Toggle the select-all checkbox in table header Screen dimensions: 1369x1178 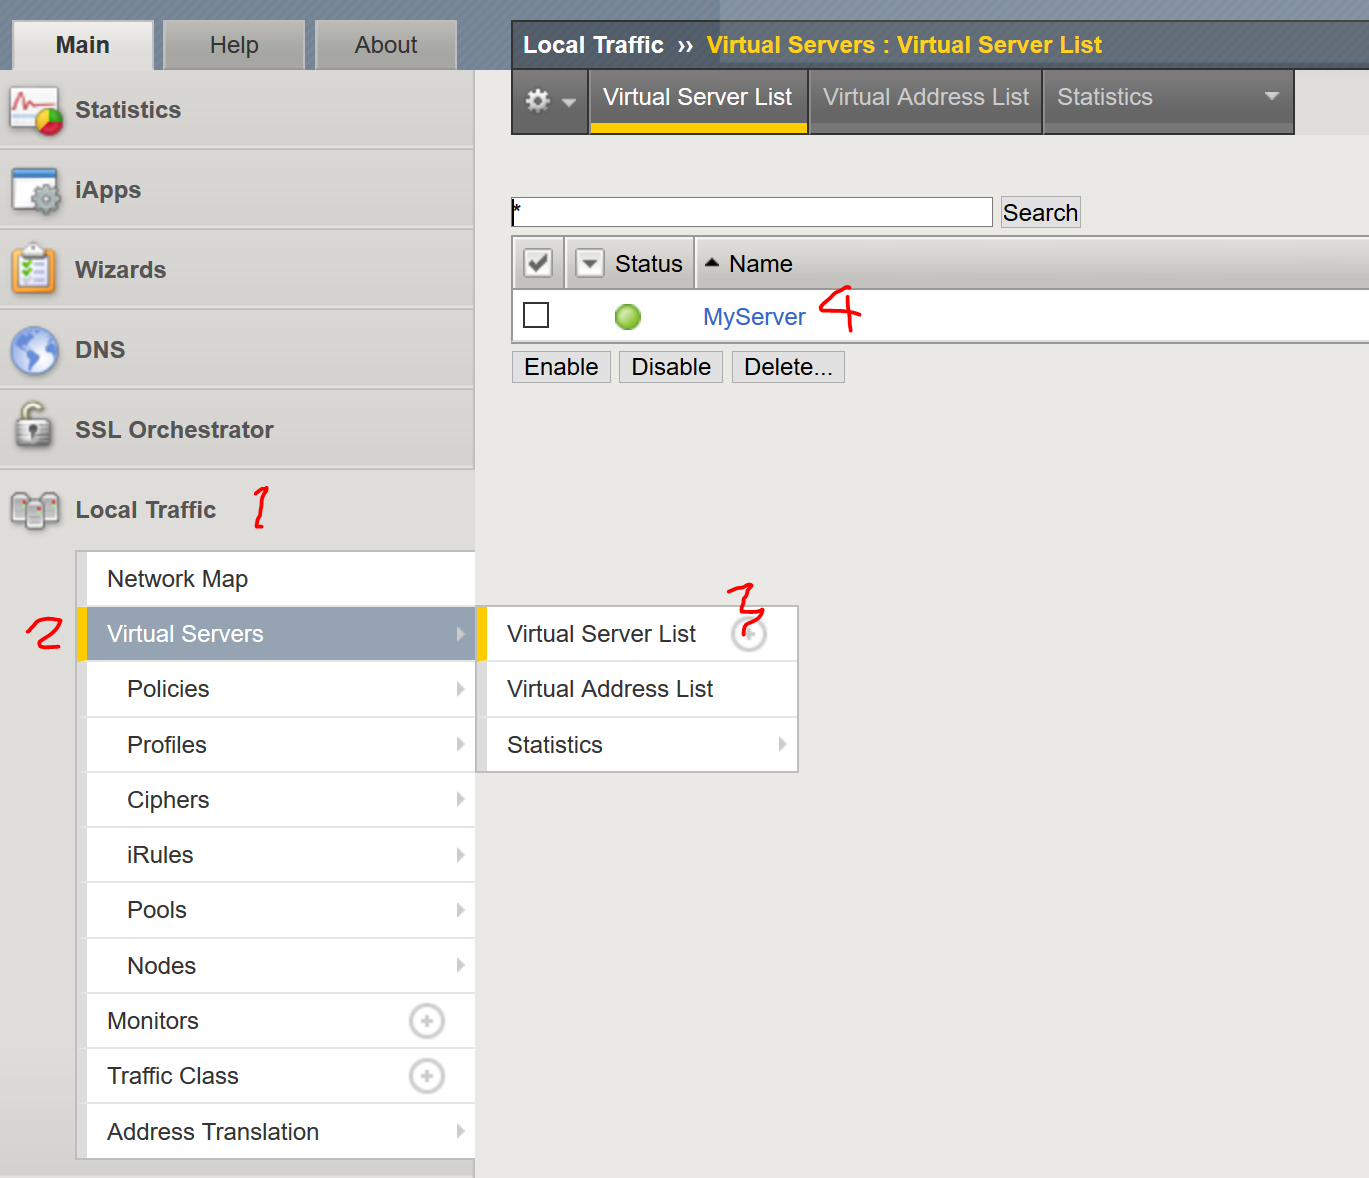point(538,263)
